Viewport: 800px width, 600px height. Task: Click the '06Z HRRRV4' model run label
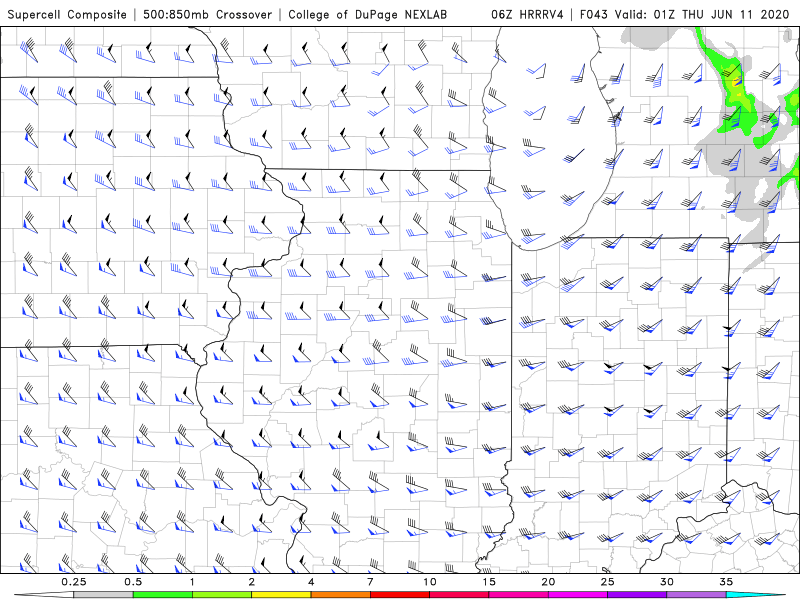point(527,15)
